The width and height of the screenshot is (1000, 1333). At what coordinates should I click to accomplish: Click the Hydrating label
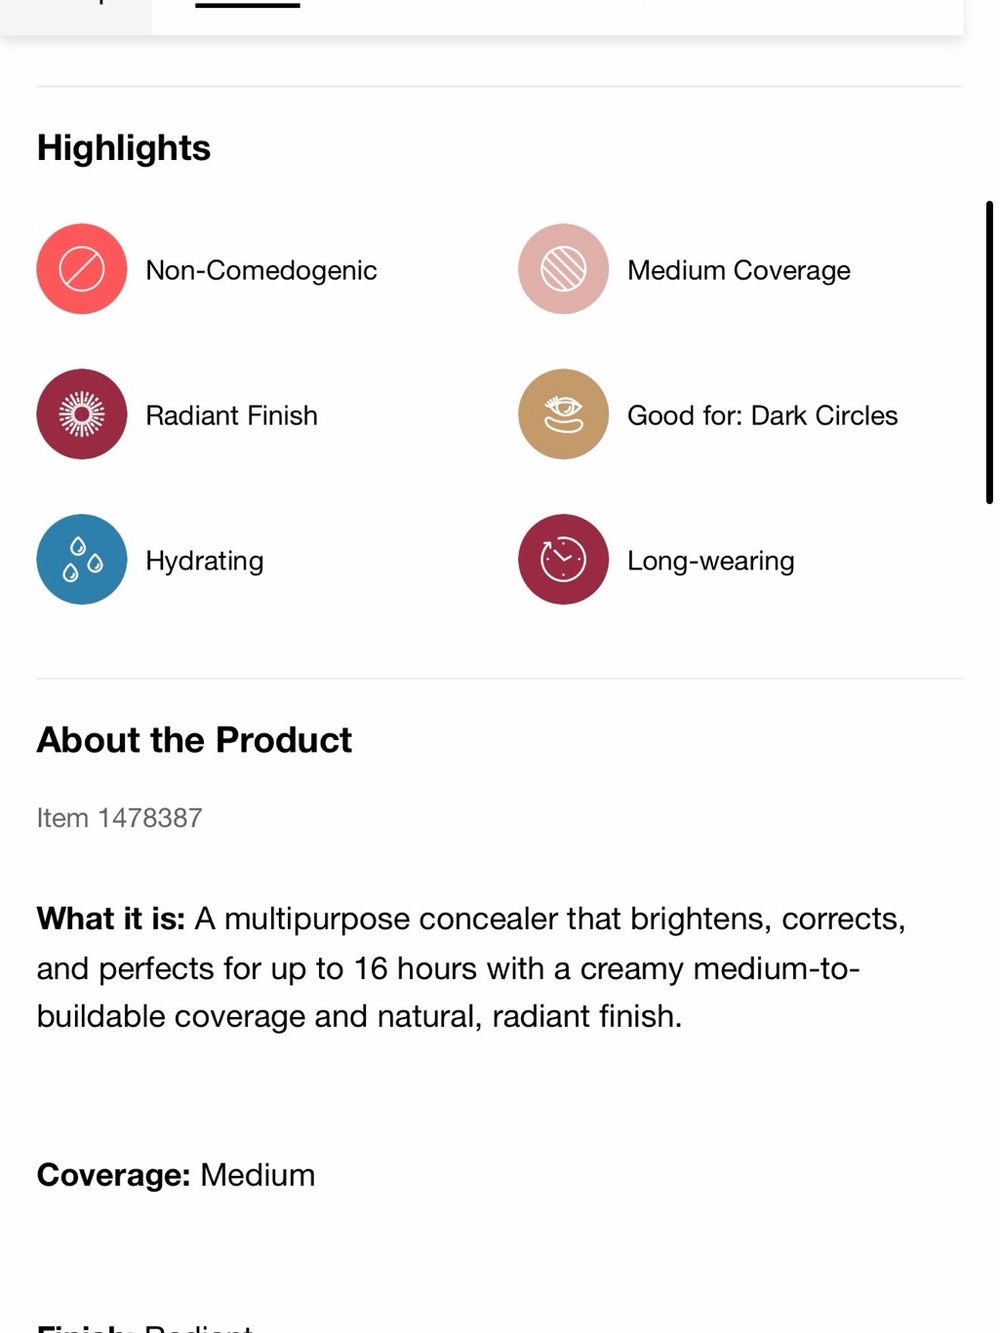tap(204, 560)
